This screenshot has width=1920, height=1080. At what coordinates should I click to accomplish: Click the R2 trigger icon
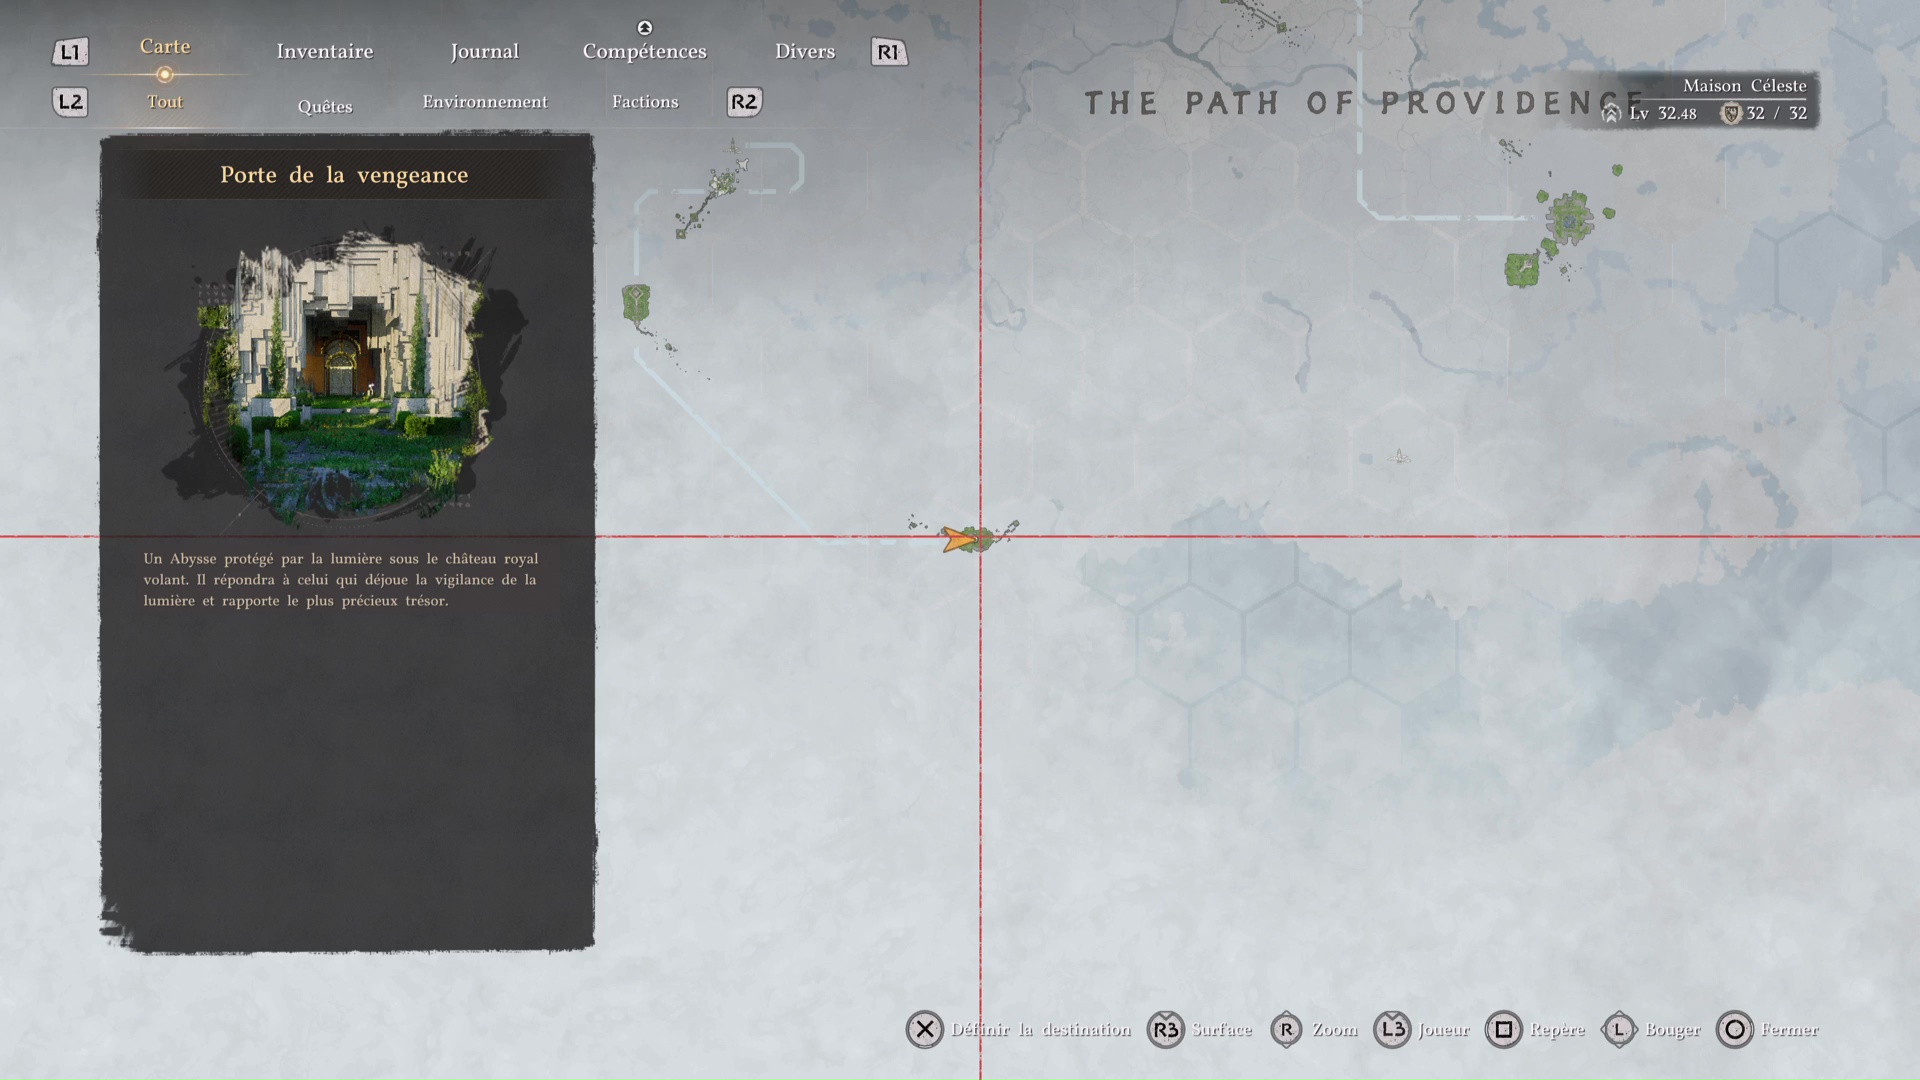click(744, 102)
